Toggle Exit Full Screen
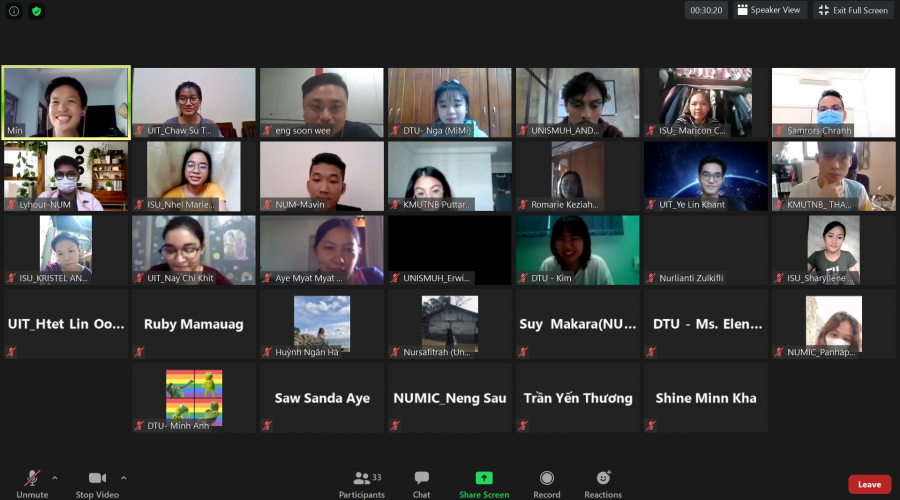900x500 pixels. coord(853,10)
